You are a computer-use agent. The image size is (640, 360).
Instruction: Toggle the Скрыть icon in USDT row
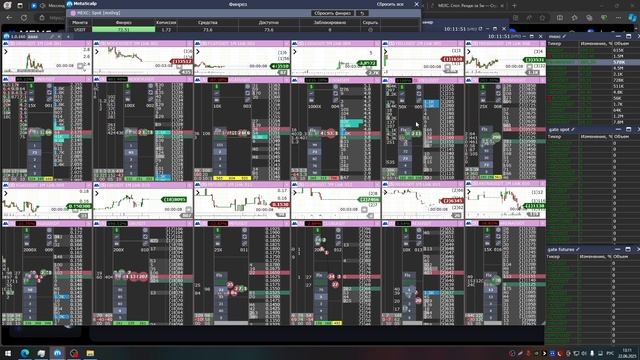pyautogui.click(x=370, y=30)
